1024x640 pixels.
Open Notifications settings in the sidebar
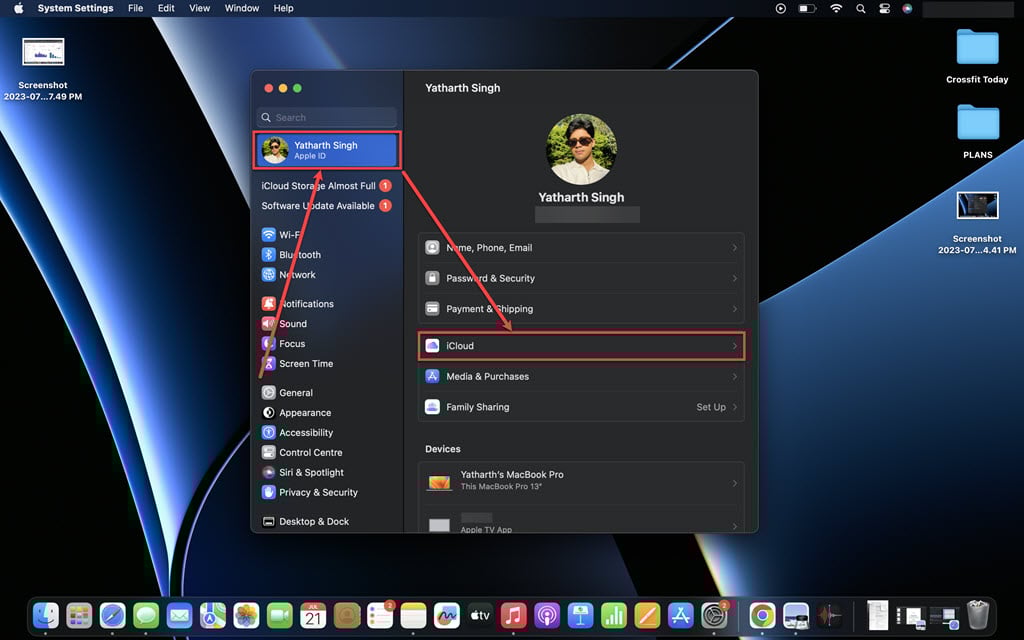tap(297, 304)
